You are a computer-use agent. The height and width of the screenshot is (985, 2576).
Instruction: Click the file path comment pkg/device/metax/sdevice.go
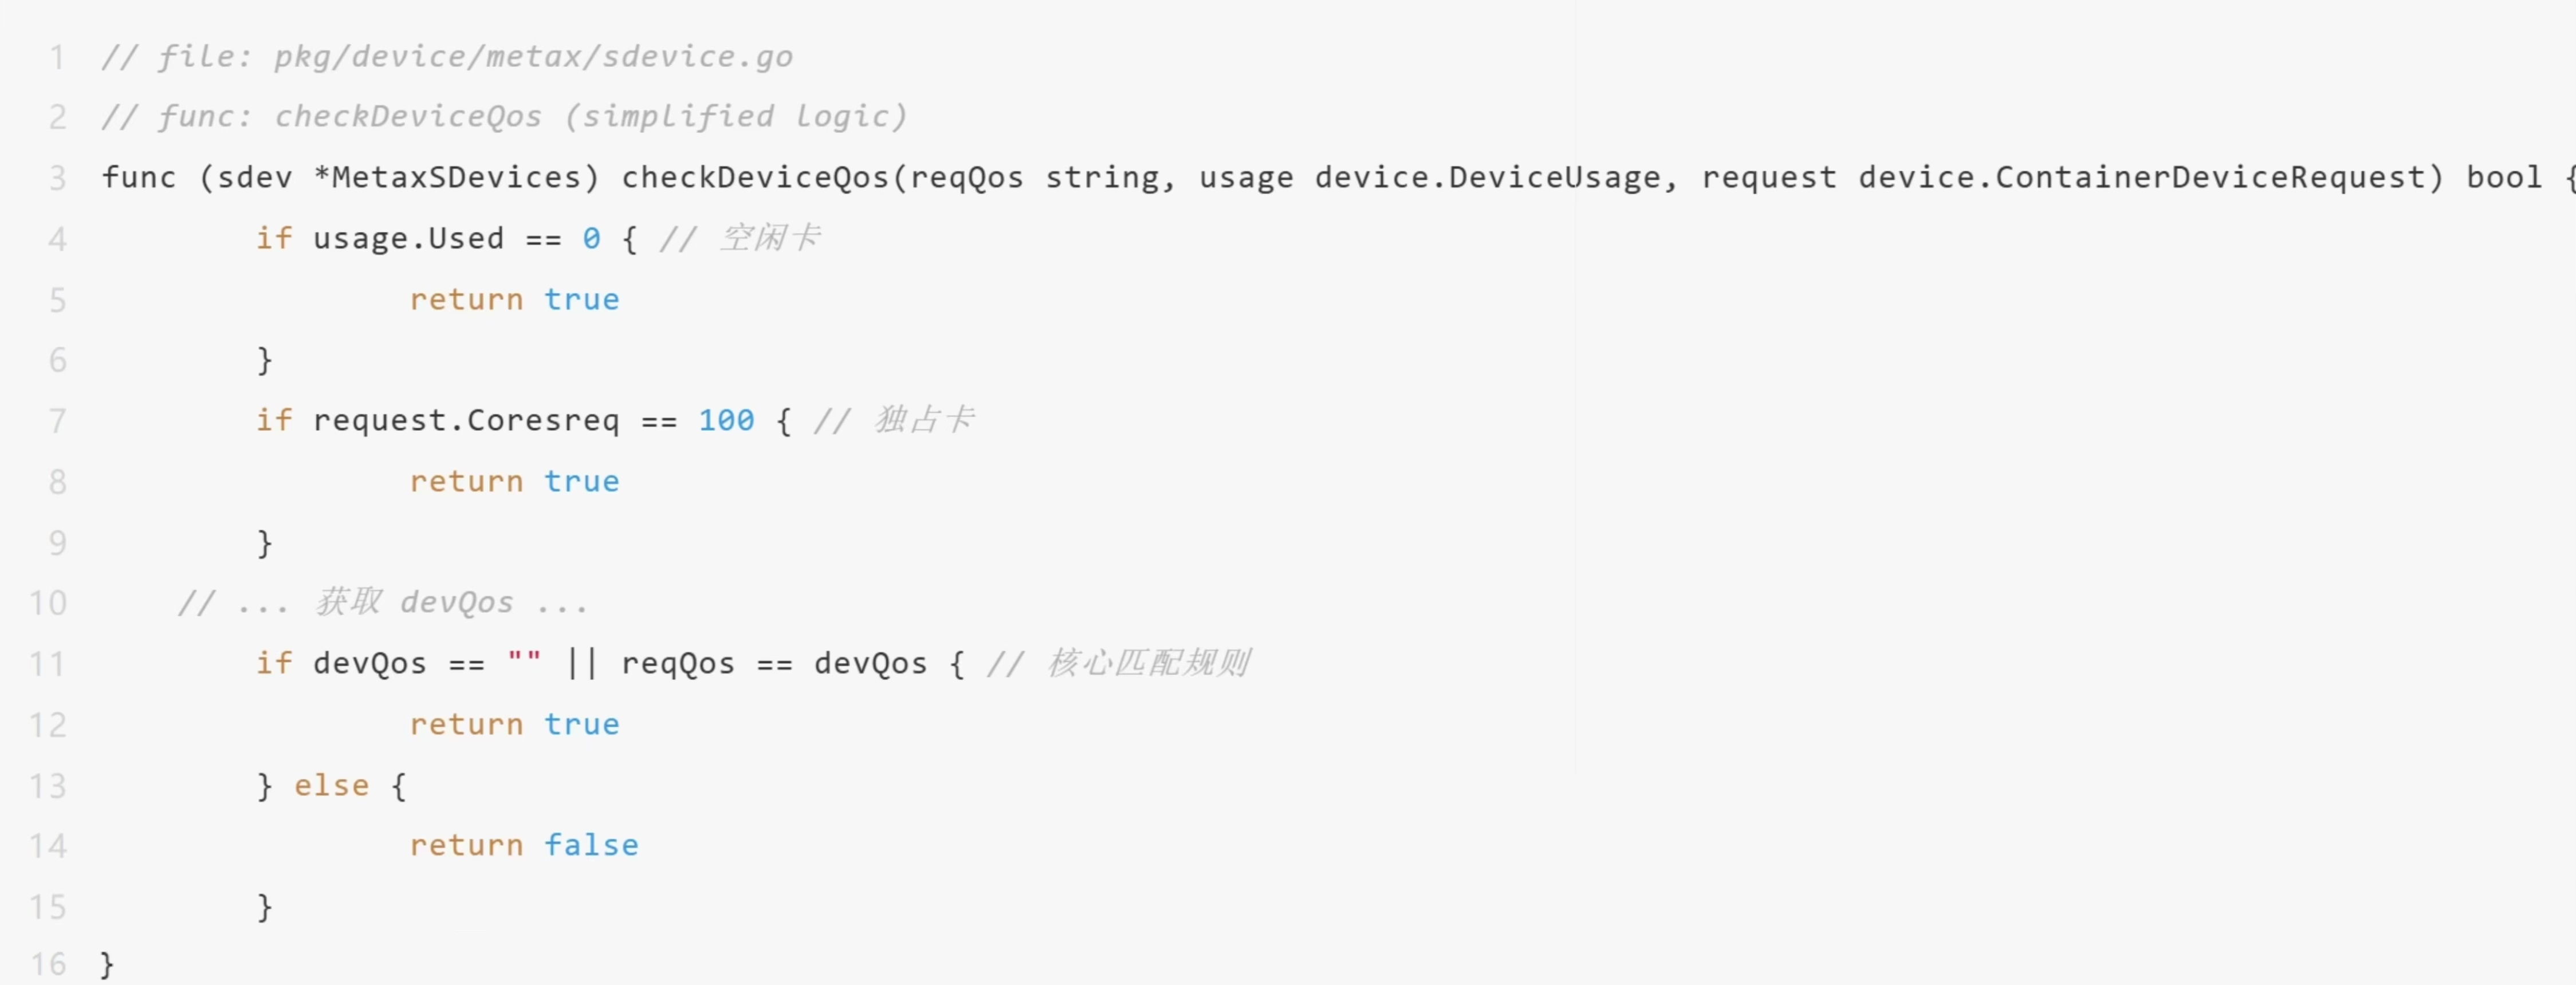pos(534,57)
